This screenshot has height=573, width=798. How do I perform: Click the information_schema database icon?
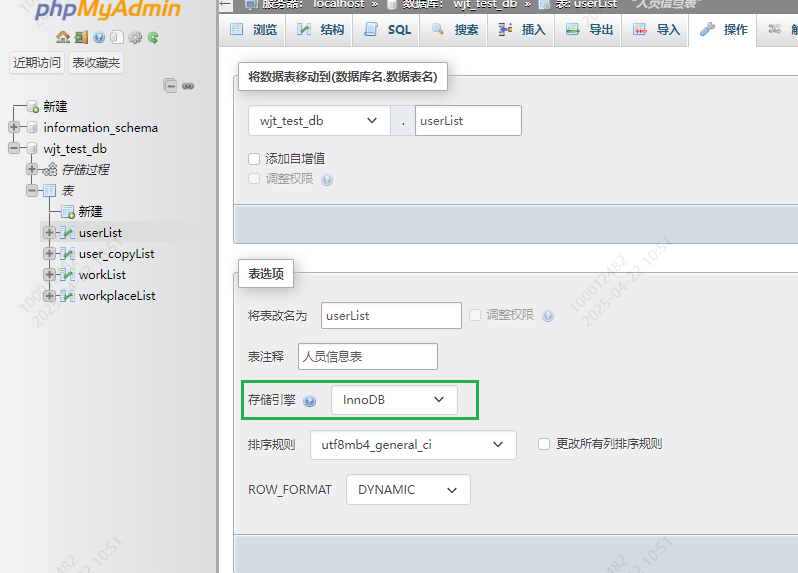coord(32,127)
